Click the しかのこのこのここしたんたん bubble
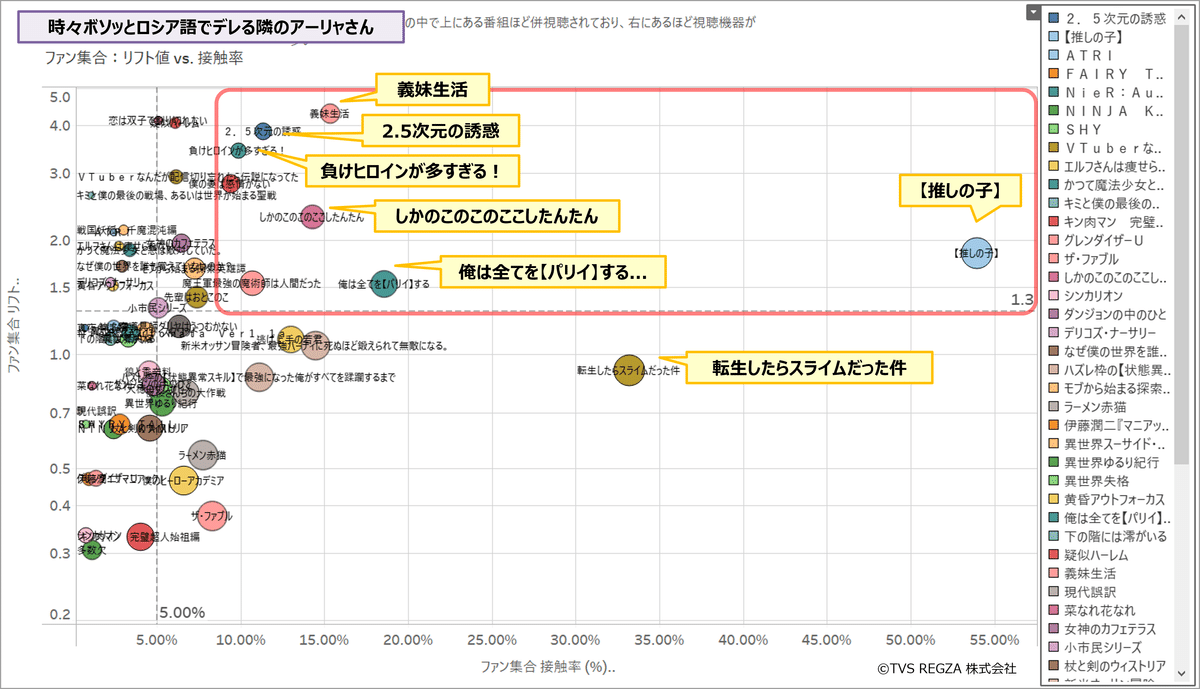This screenshot has height=689, width=1200. (x=313, y=216)
